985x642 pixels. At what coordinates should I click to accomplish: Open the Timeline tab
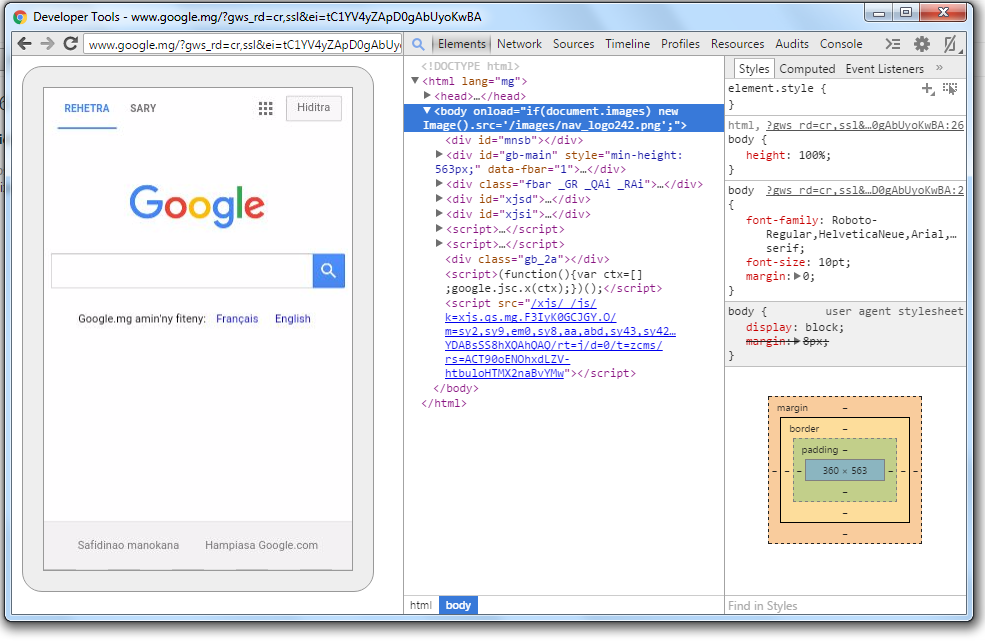628,44
